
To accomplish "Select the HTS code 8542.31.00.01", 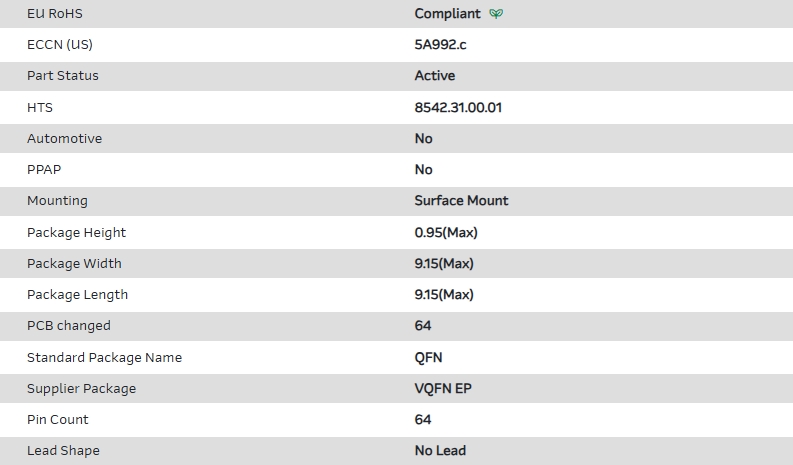I will pyautogui.click(x=458, y=107).
